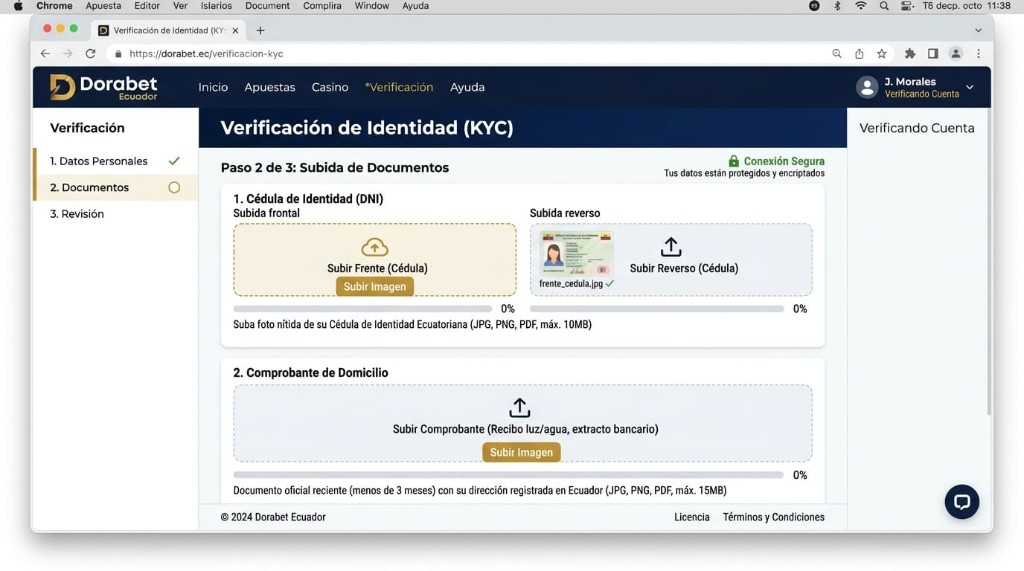
Task: Open Control Center in menu bar
Action: tap(906, 6)
